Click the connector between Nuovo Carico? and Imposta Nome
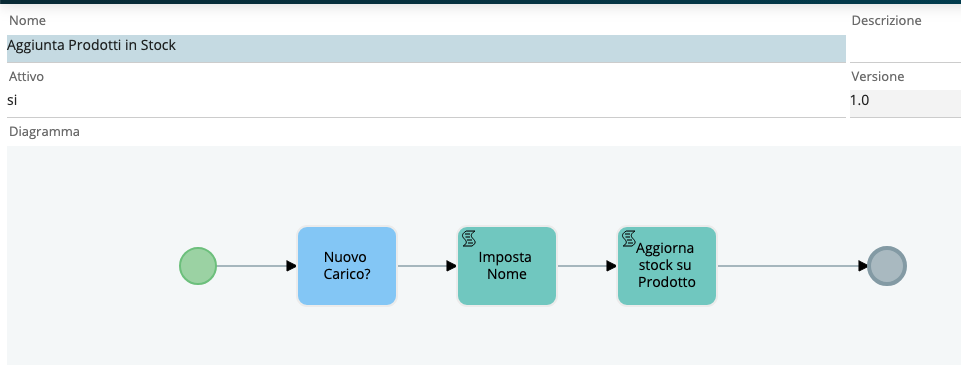Viewport: 961px width, 365px height. point(427,266)
